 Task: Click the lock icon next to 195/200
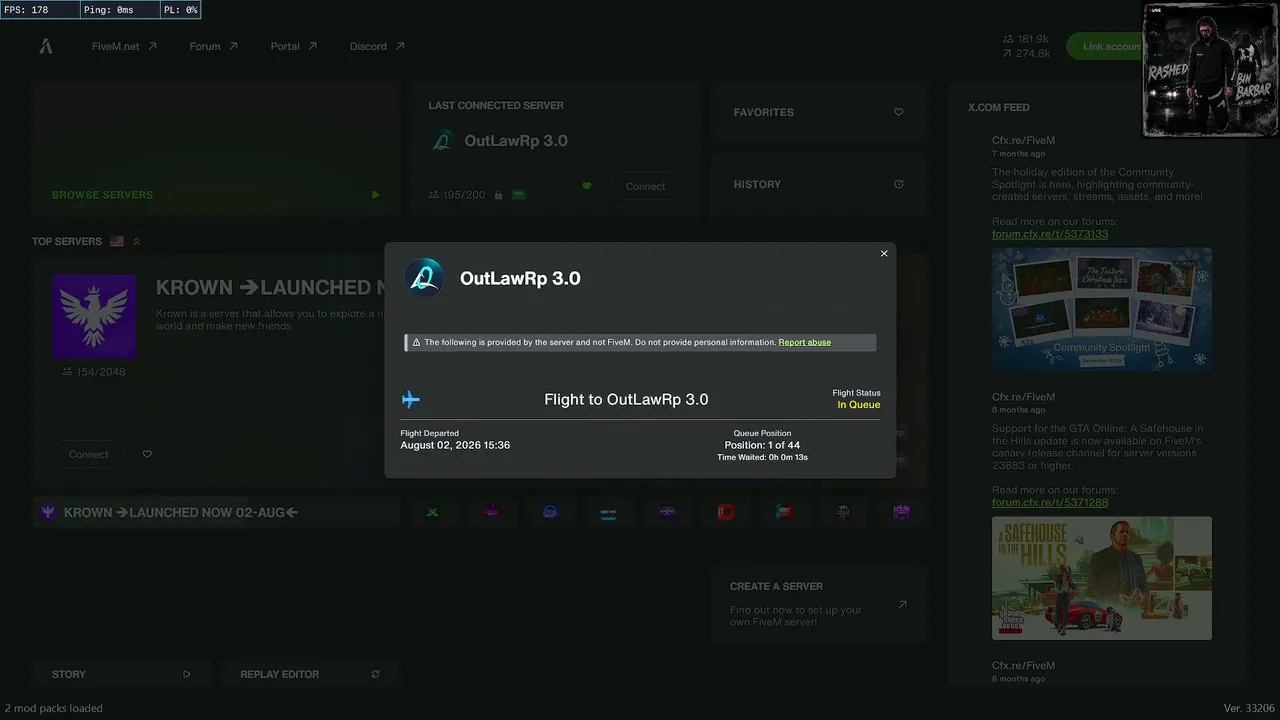[x=498, y=195]
